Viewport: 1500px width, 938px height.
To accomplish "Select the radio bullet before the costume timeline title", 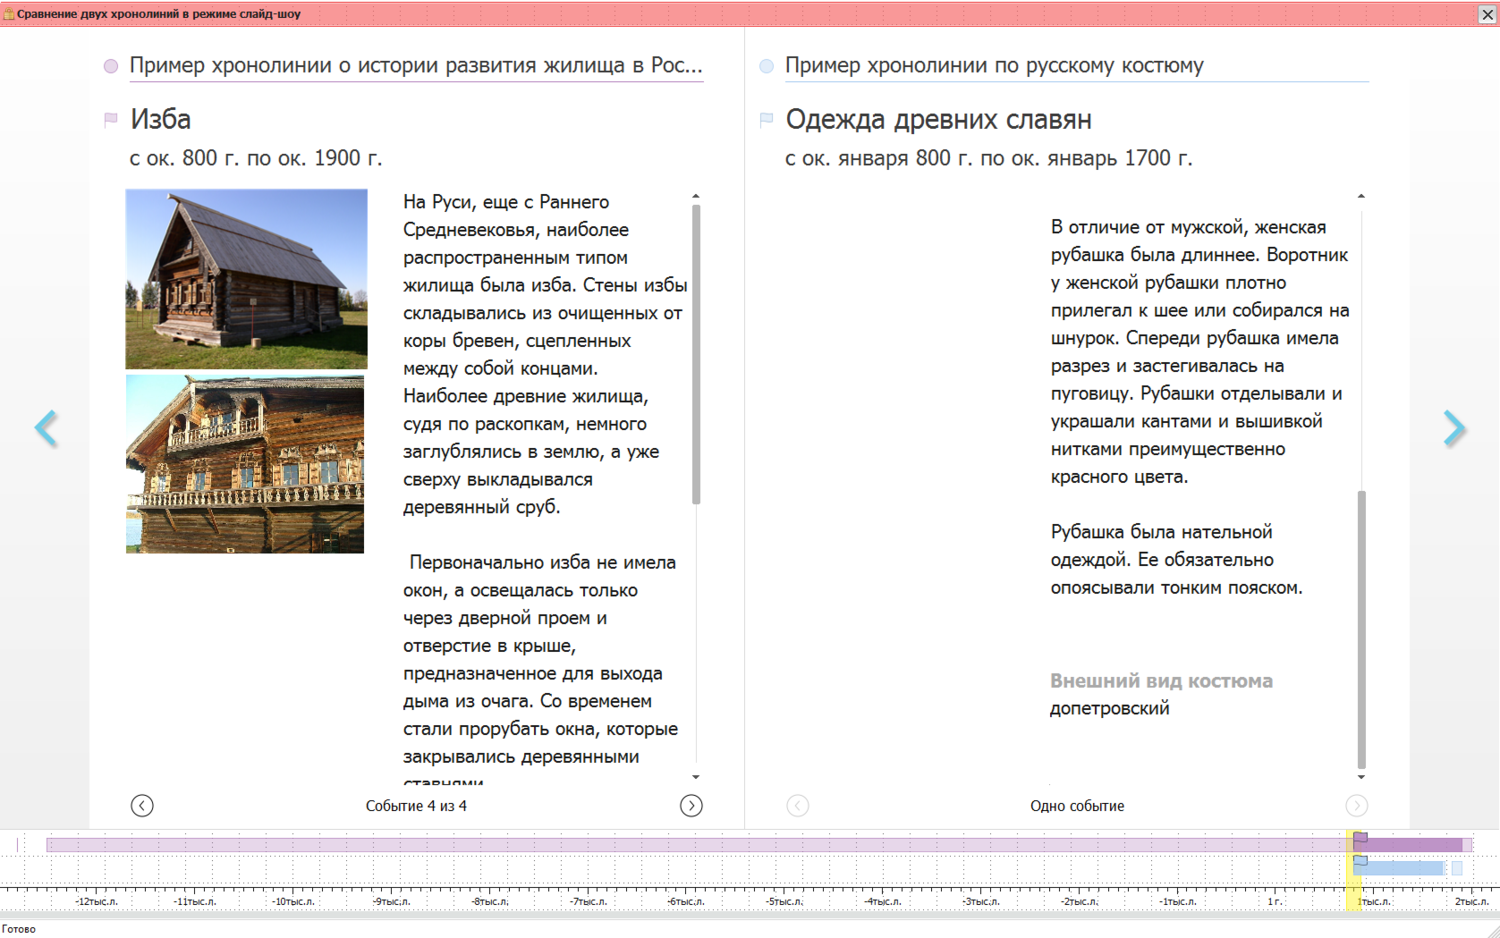I will click(765, 66).
